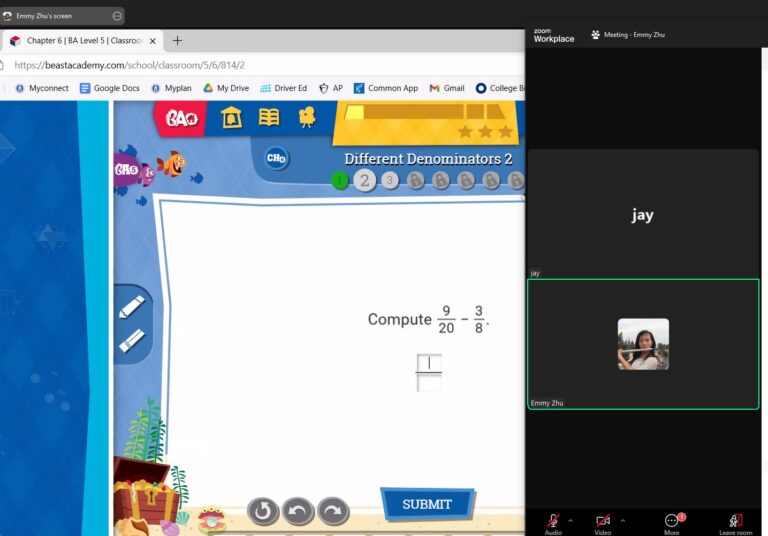
Task: Click the CH5 purple fish icon
Action: coord(132,171)
